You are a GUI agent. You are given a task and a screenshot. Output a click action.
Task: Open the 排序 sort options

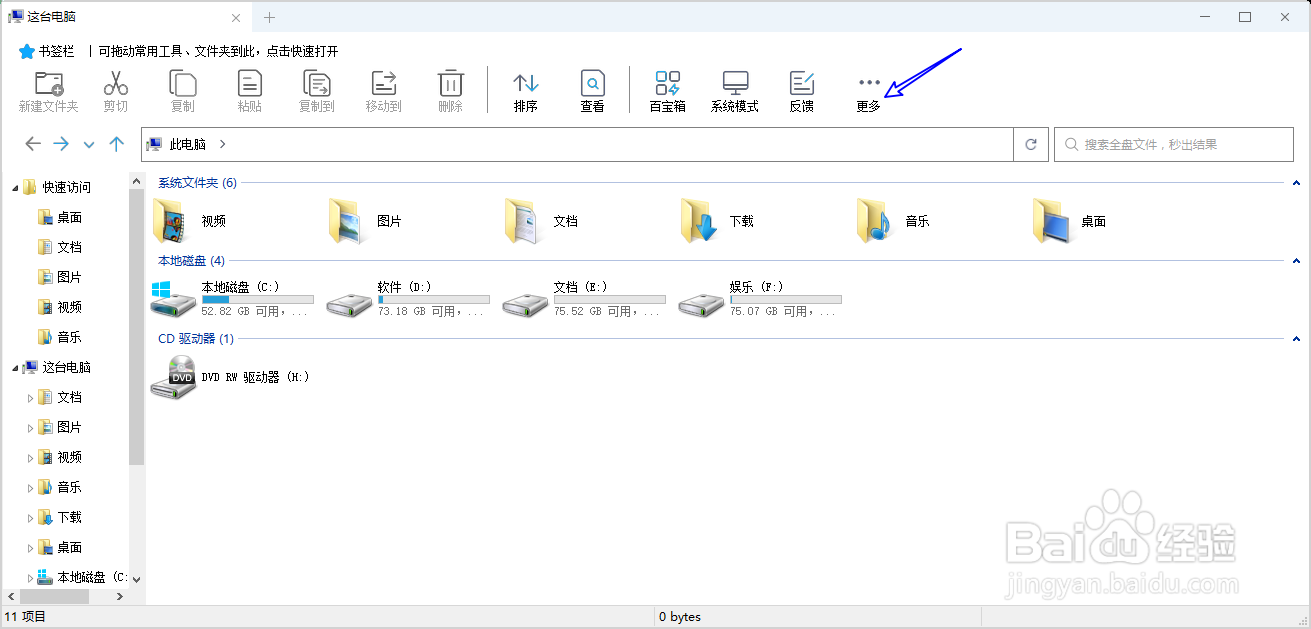pyautogui.click(x=525, y=91)
